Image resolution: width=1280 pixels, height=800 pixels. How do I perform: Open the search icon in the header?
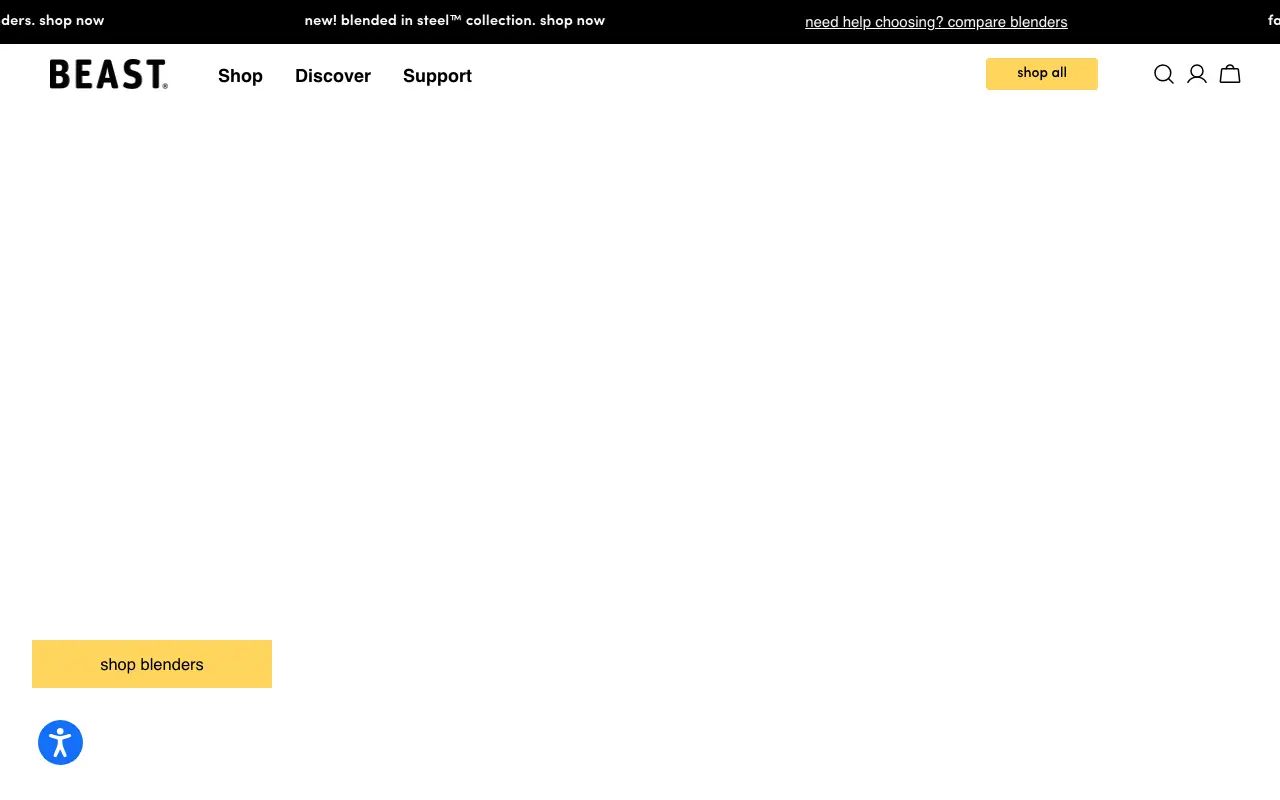(x=1164, y=74)
